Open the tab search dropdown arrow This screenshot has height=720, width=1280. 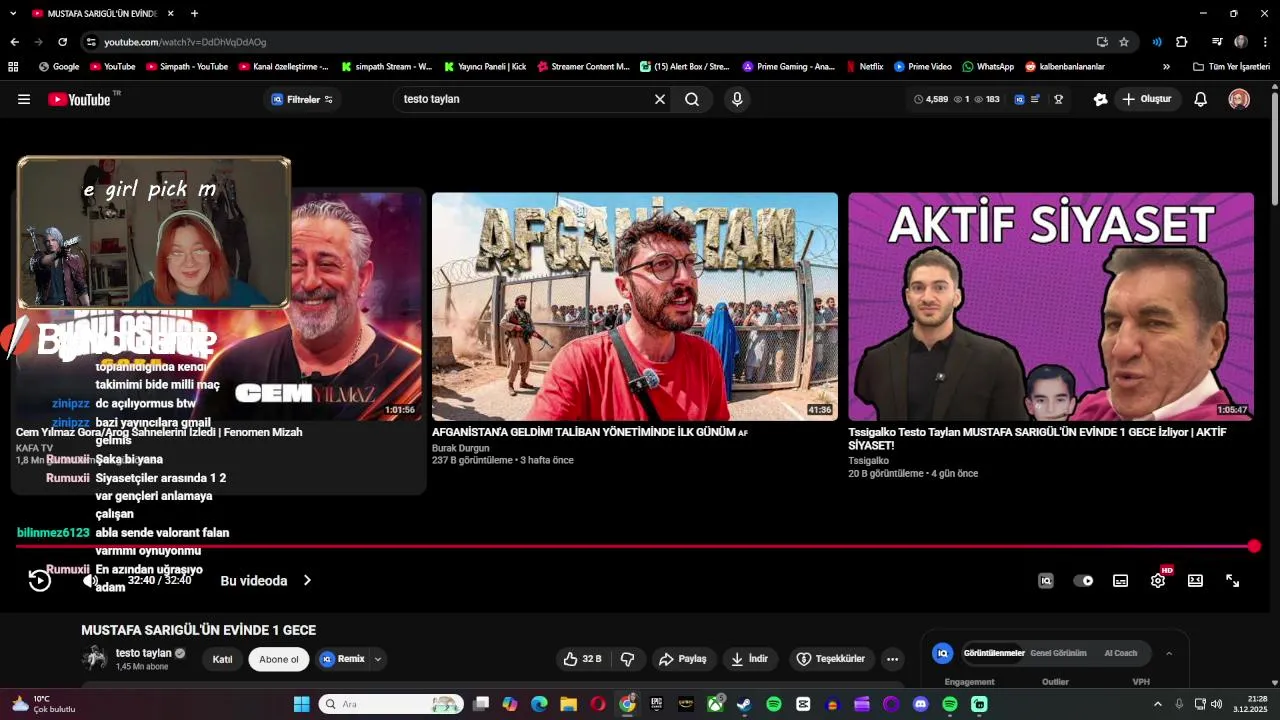[x=13, y=13]
